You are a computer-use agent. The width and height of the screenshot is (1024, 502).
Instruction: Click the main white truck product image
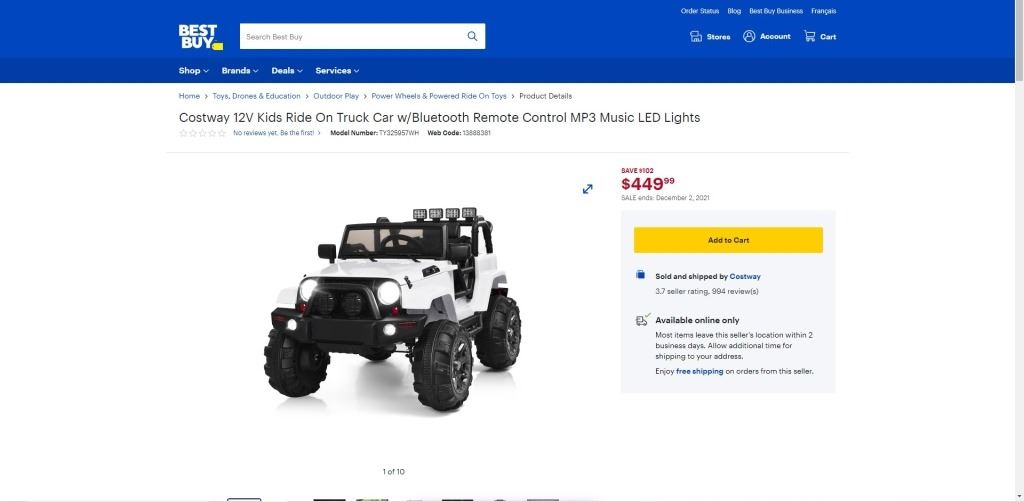click(x=392, y=310)
